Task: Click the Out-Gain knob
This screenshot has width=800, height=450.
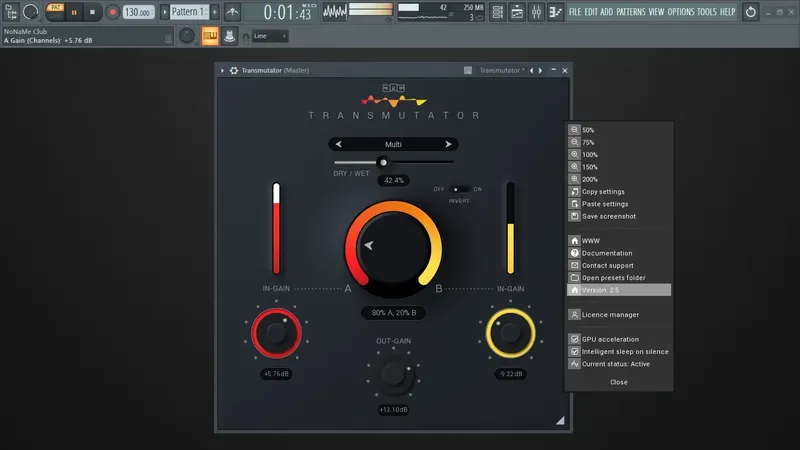Action: point(393,375)
